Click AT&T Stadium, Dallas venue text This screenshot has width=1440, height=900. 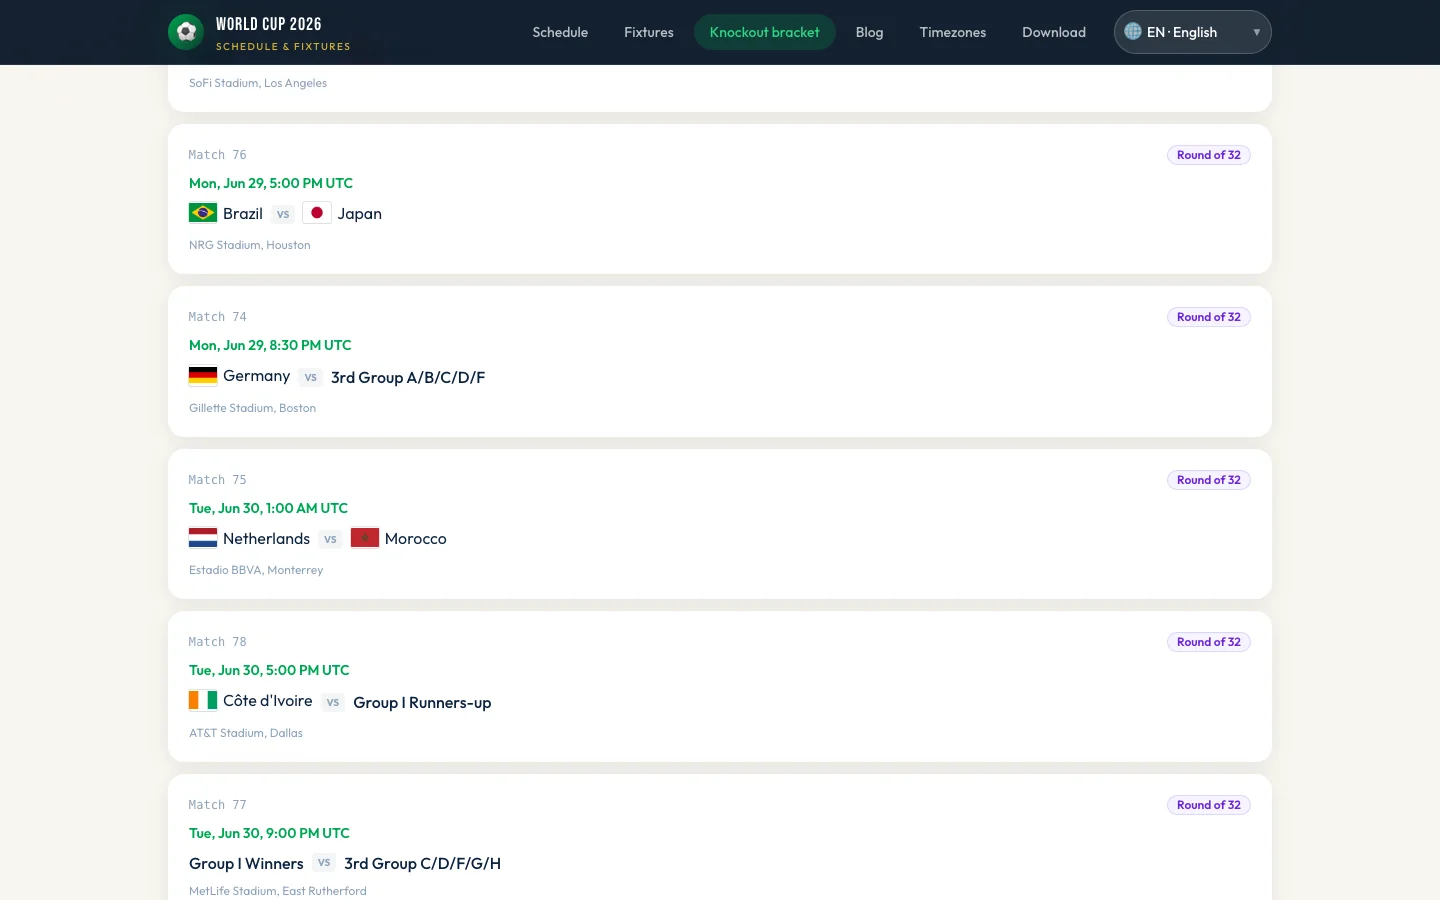(246, 733)
